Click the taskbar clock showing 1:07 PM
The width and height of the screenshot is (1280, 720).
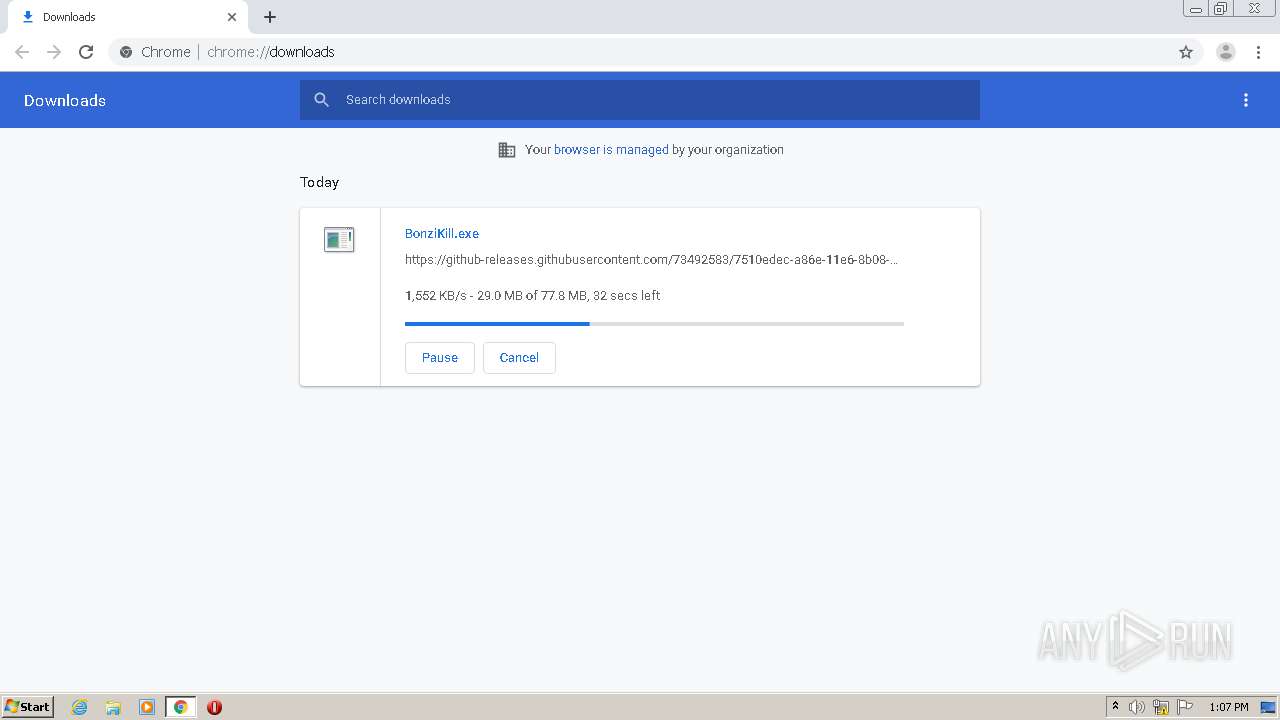tap(1229, 707)
